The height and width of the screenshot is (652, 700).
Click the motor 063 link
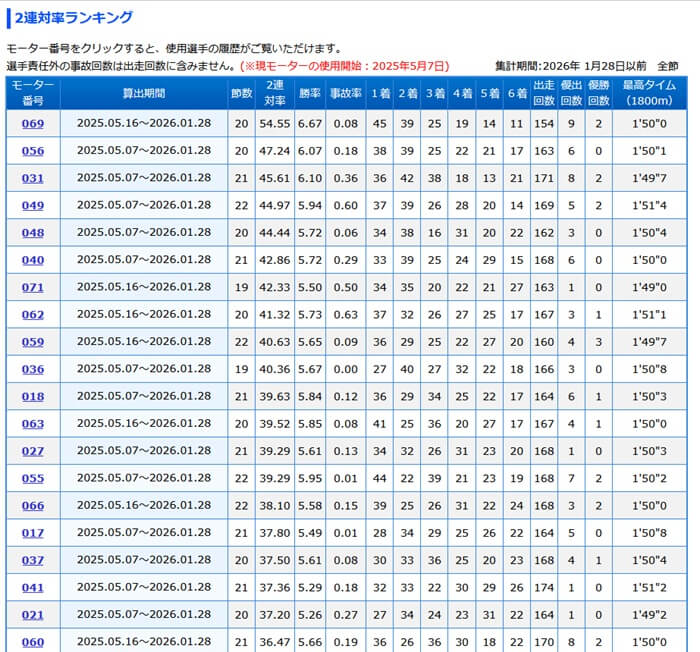pos(33,424)
